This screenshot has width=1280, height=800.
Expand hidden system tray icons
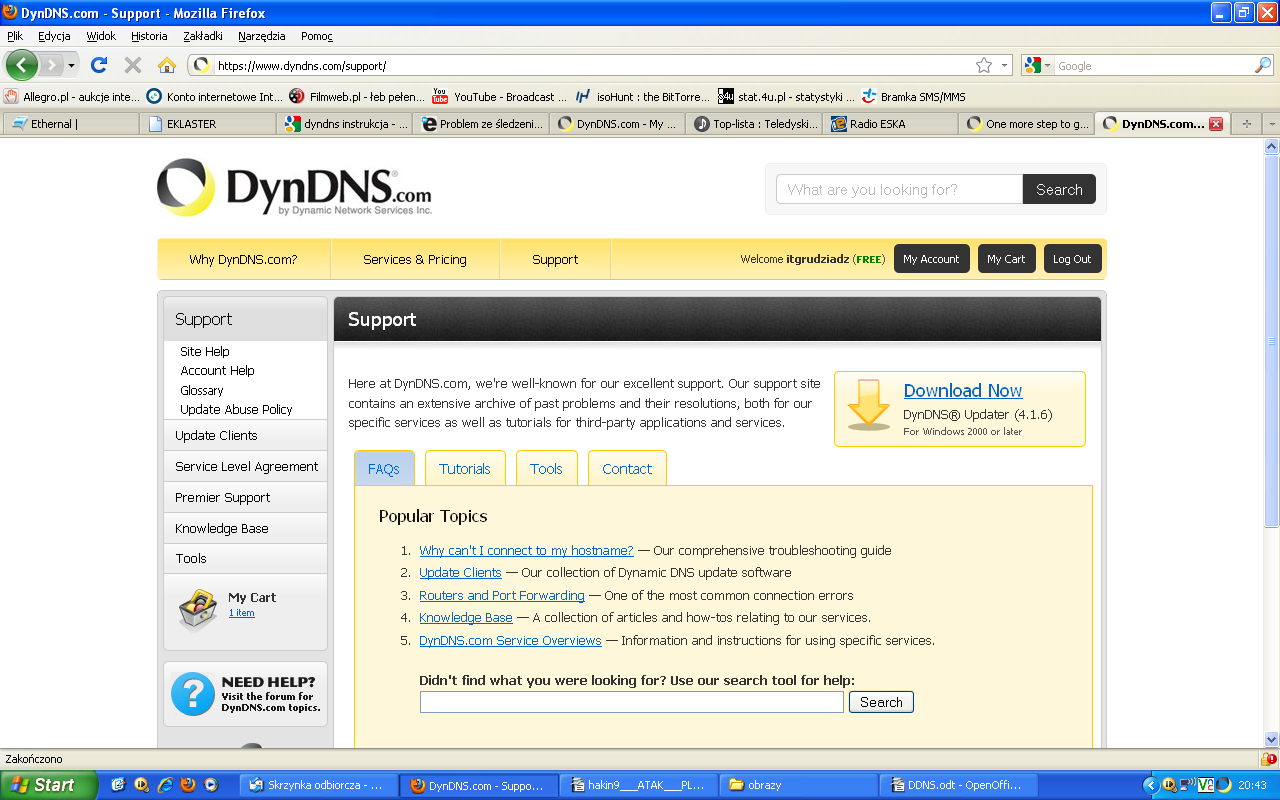point(1151,785)
